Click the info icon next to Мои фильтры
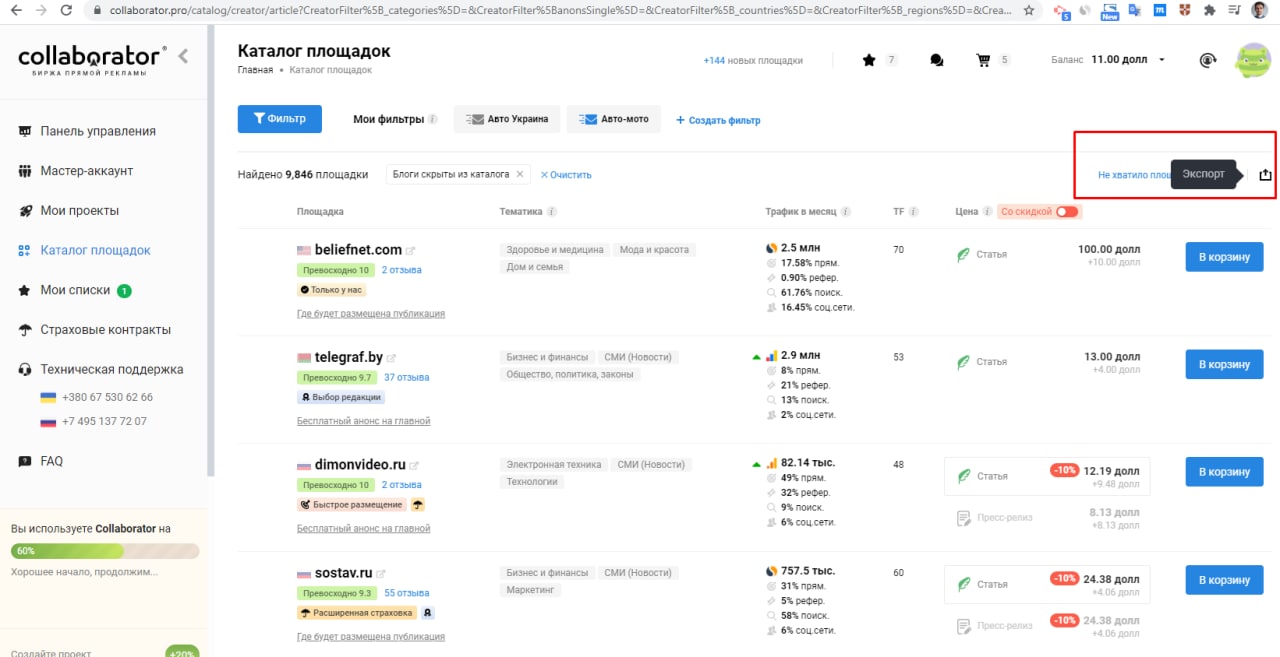This screenshot has width=1280, height=657. (x=433, y=119)
